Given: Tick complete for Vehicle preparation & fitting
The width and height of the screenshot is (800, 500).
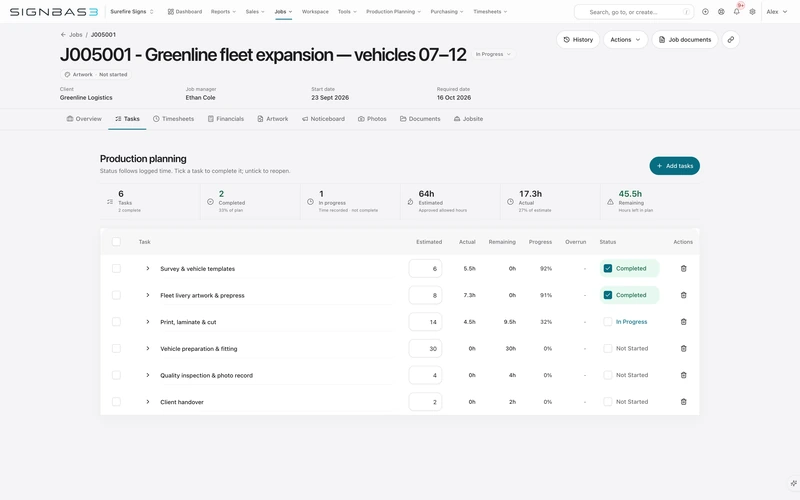Looking at the screenshot, I should pyautogui.click(x=608, y=348).
